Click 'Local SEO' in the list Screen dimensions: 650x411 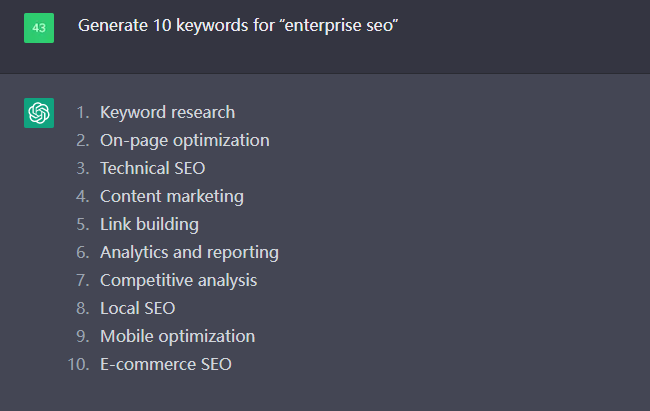[138, 309]
